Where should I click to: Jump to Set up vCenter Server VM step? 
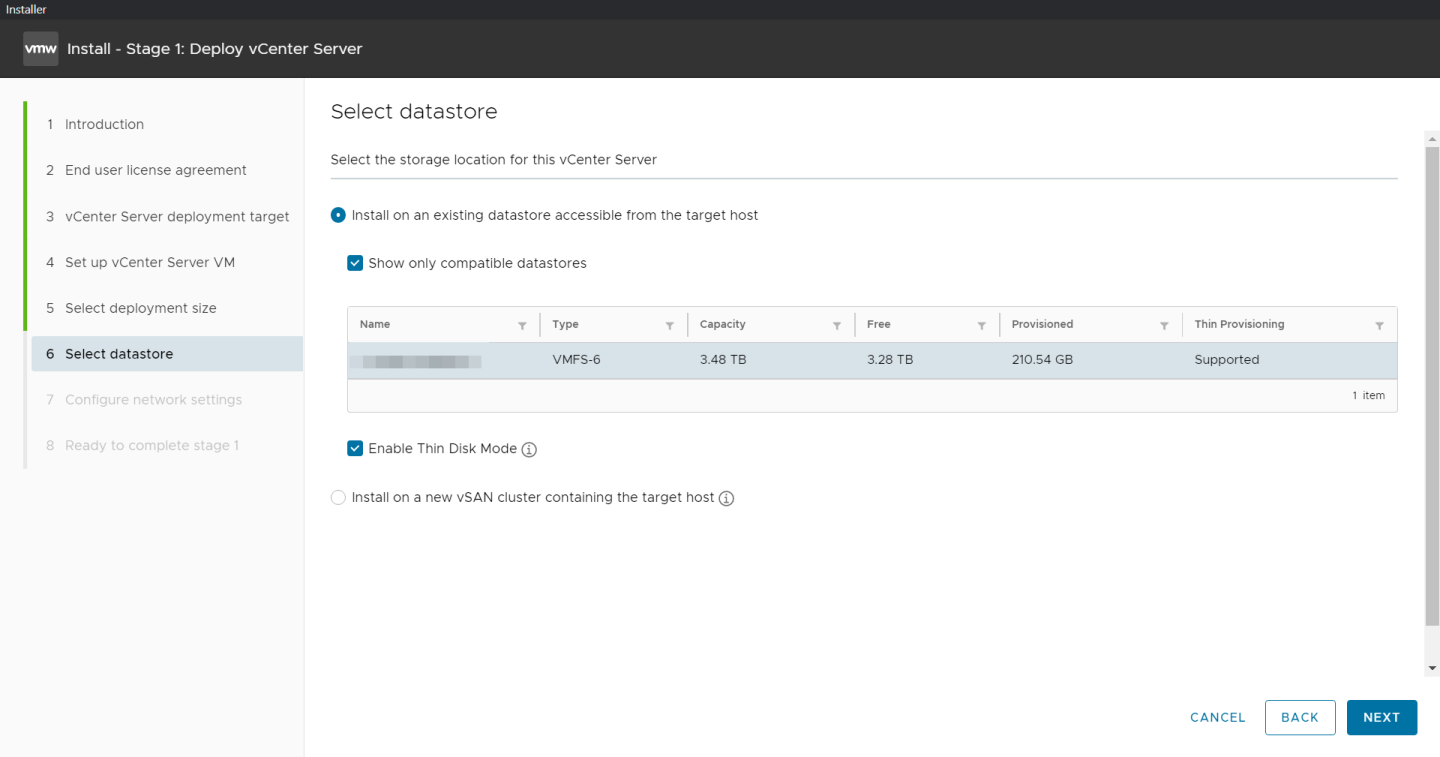[x=150, y=263]
